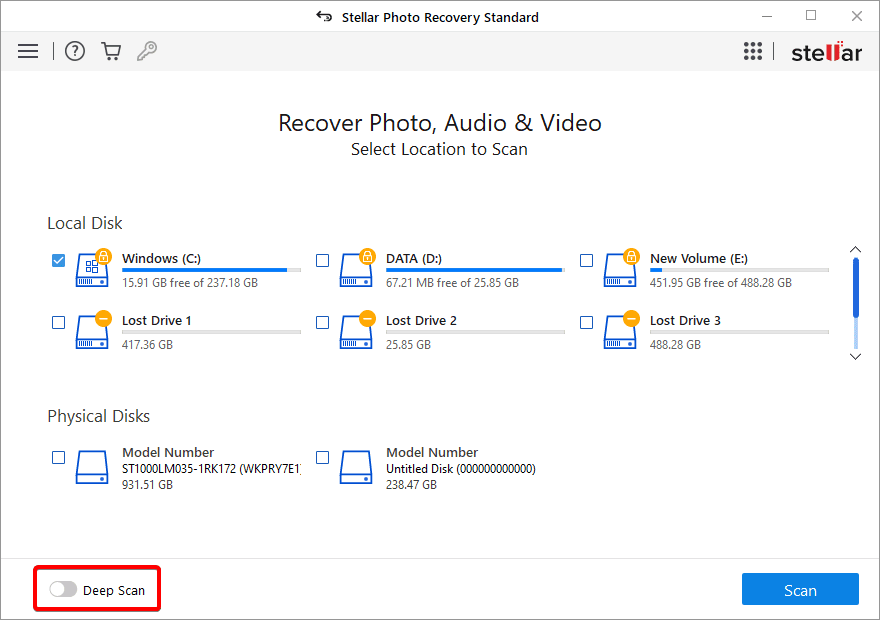Click the DATA (D:) usage bar

click(x=475, y=270)
